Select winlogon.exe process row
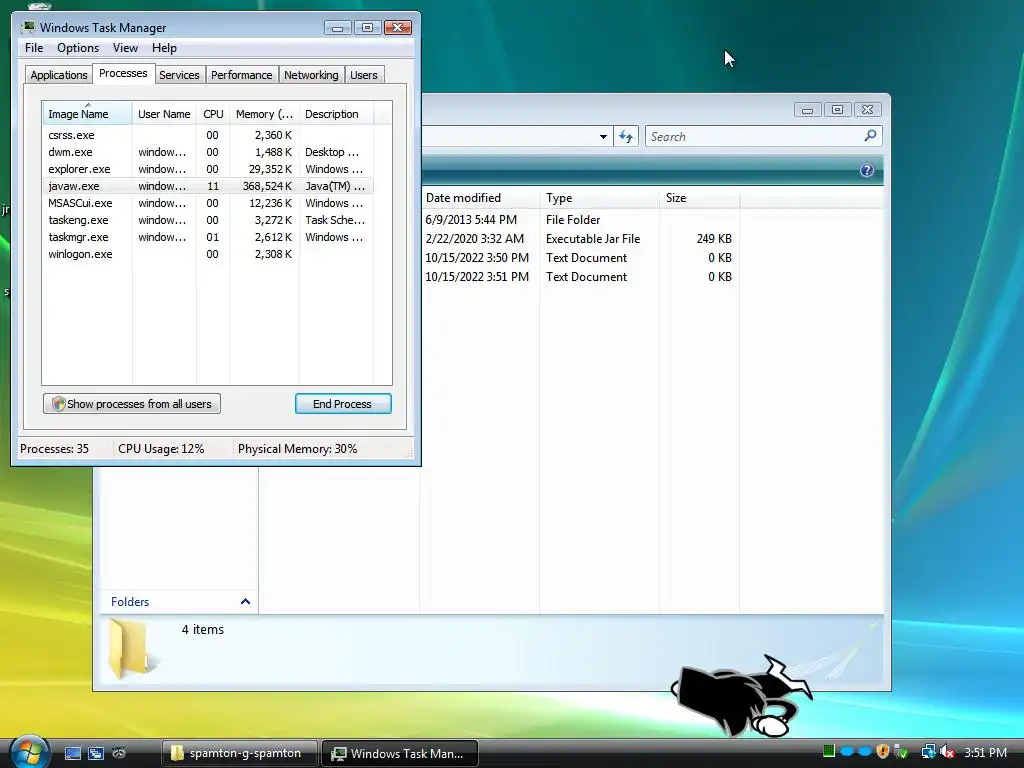This screenshot has height=768, width=1024. click(x=208, y=254)
